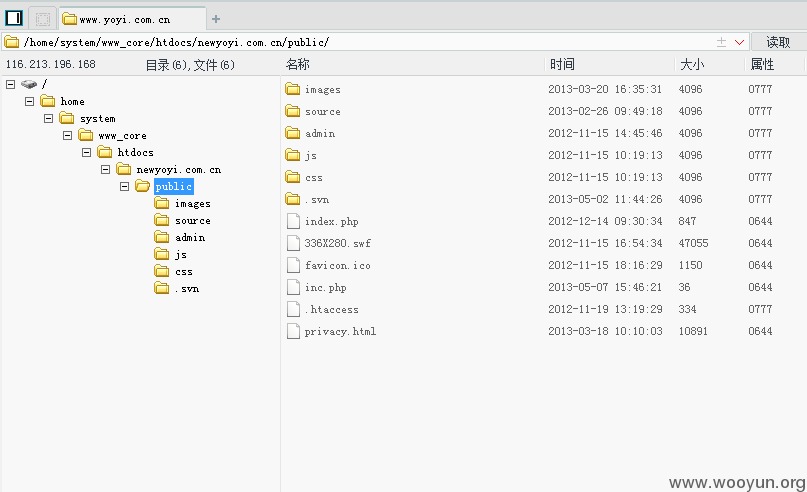Toggle the sidebar panel icon
The width and height of the screenshot is (807, 492).
(x=14, y=18)
